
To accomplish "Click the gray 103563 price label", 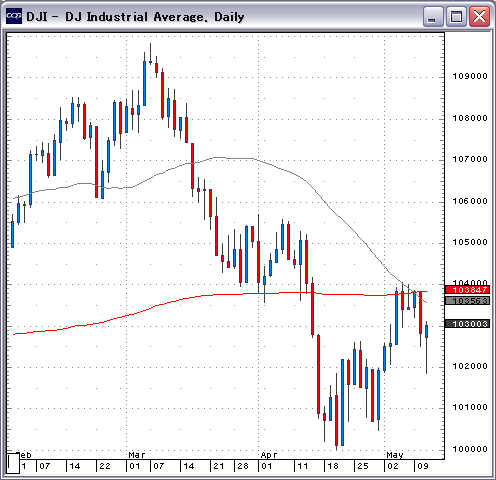I will pos(467,301).
